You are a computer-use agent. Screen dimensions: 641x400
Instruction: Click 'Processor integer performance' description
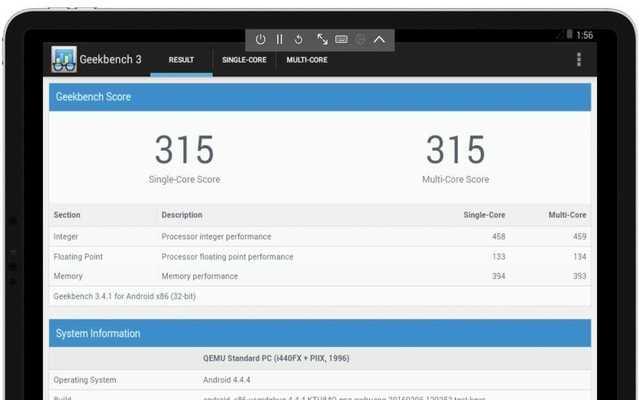(216, 236)
